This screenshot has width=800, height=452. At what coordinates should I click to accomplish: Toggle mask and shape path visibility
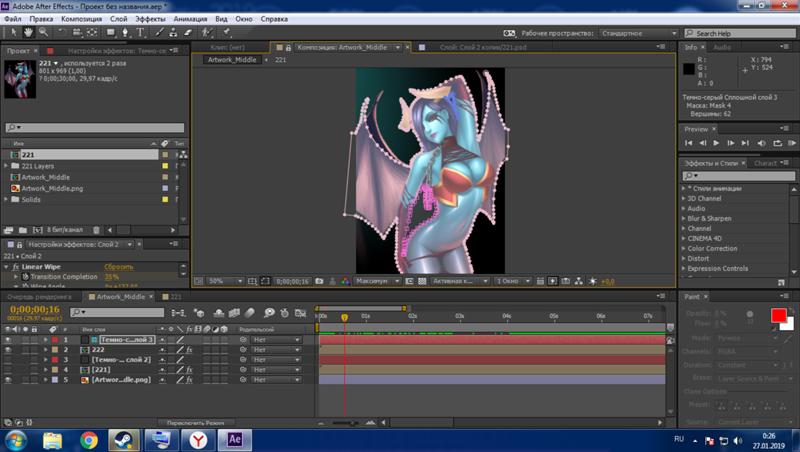click(x=265, y=281)
